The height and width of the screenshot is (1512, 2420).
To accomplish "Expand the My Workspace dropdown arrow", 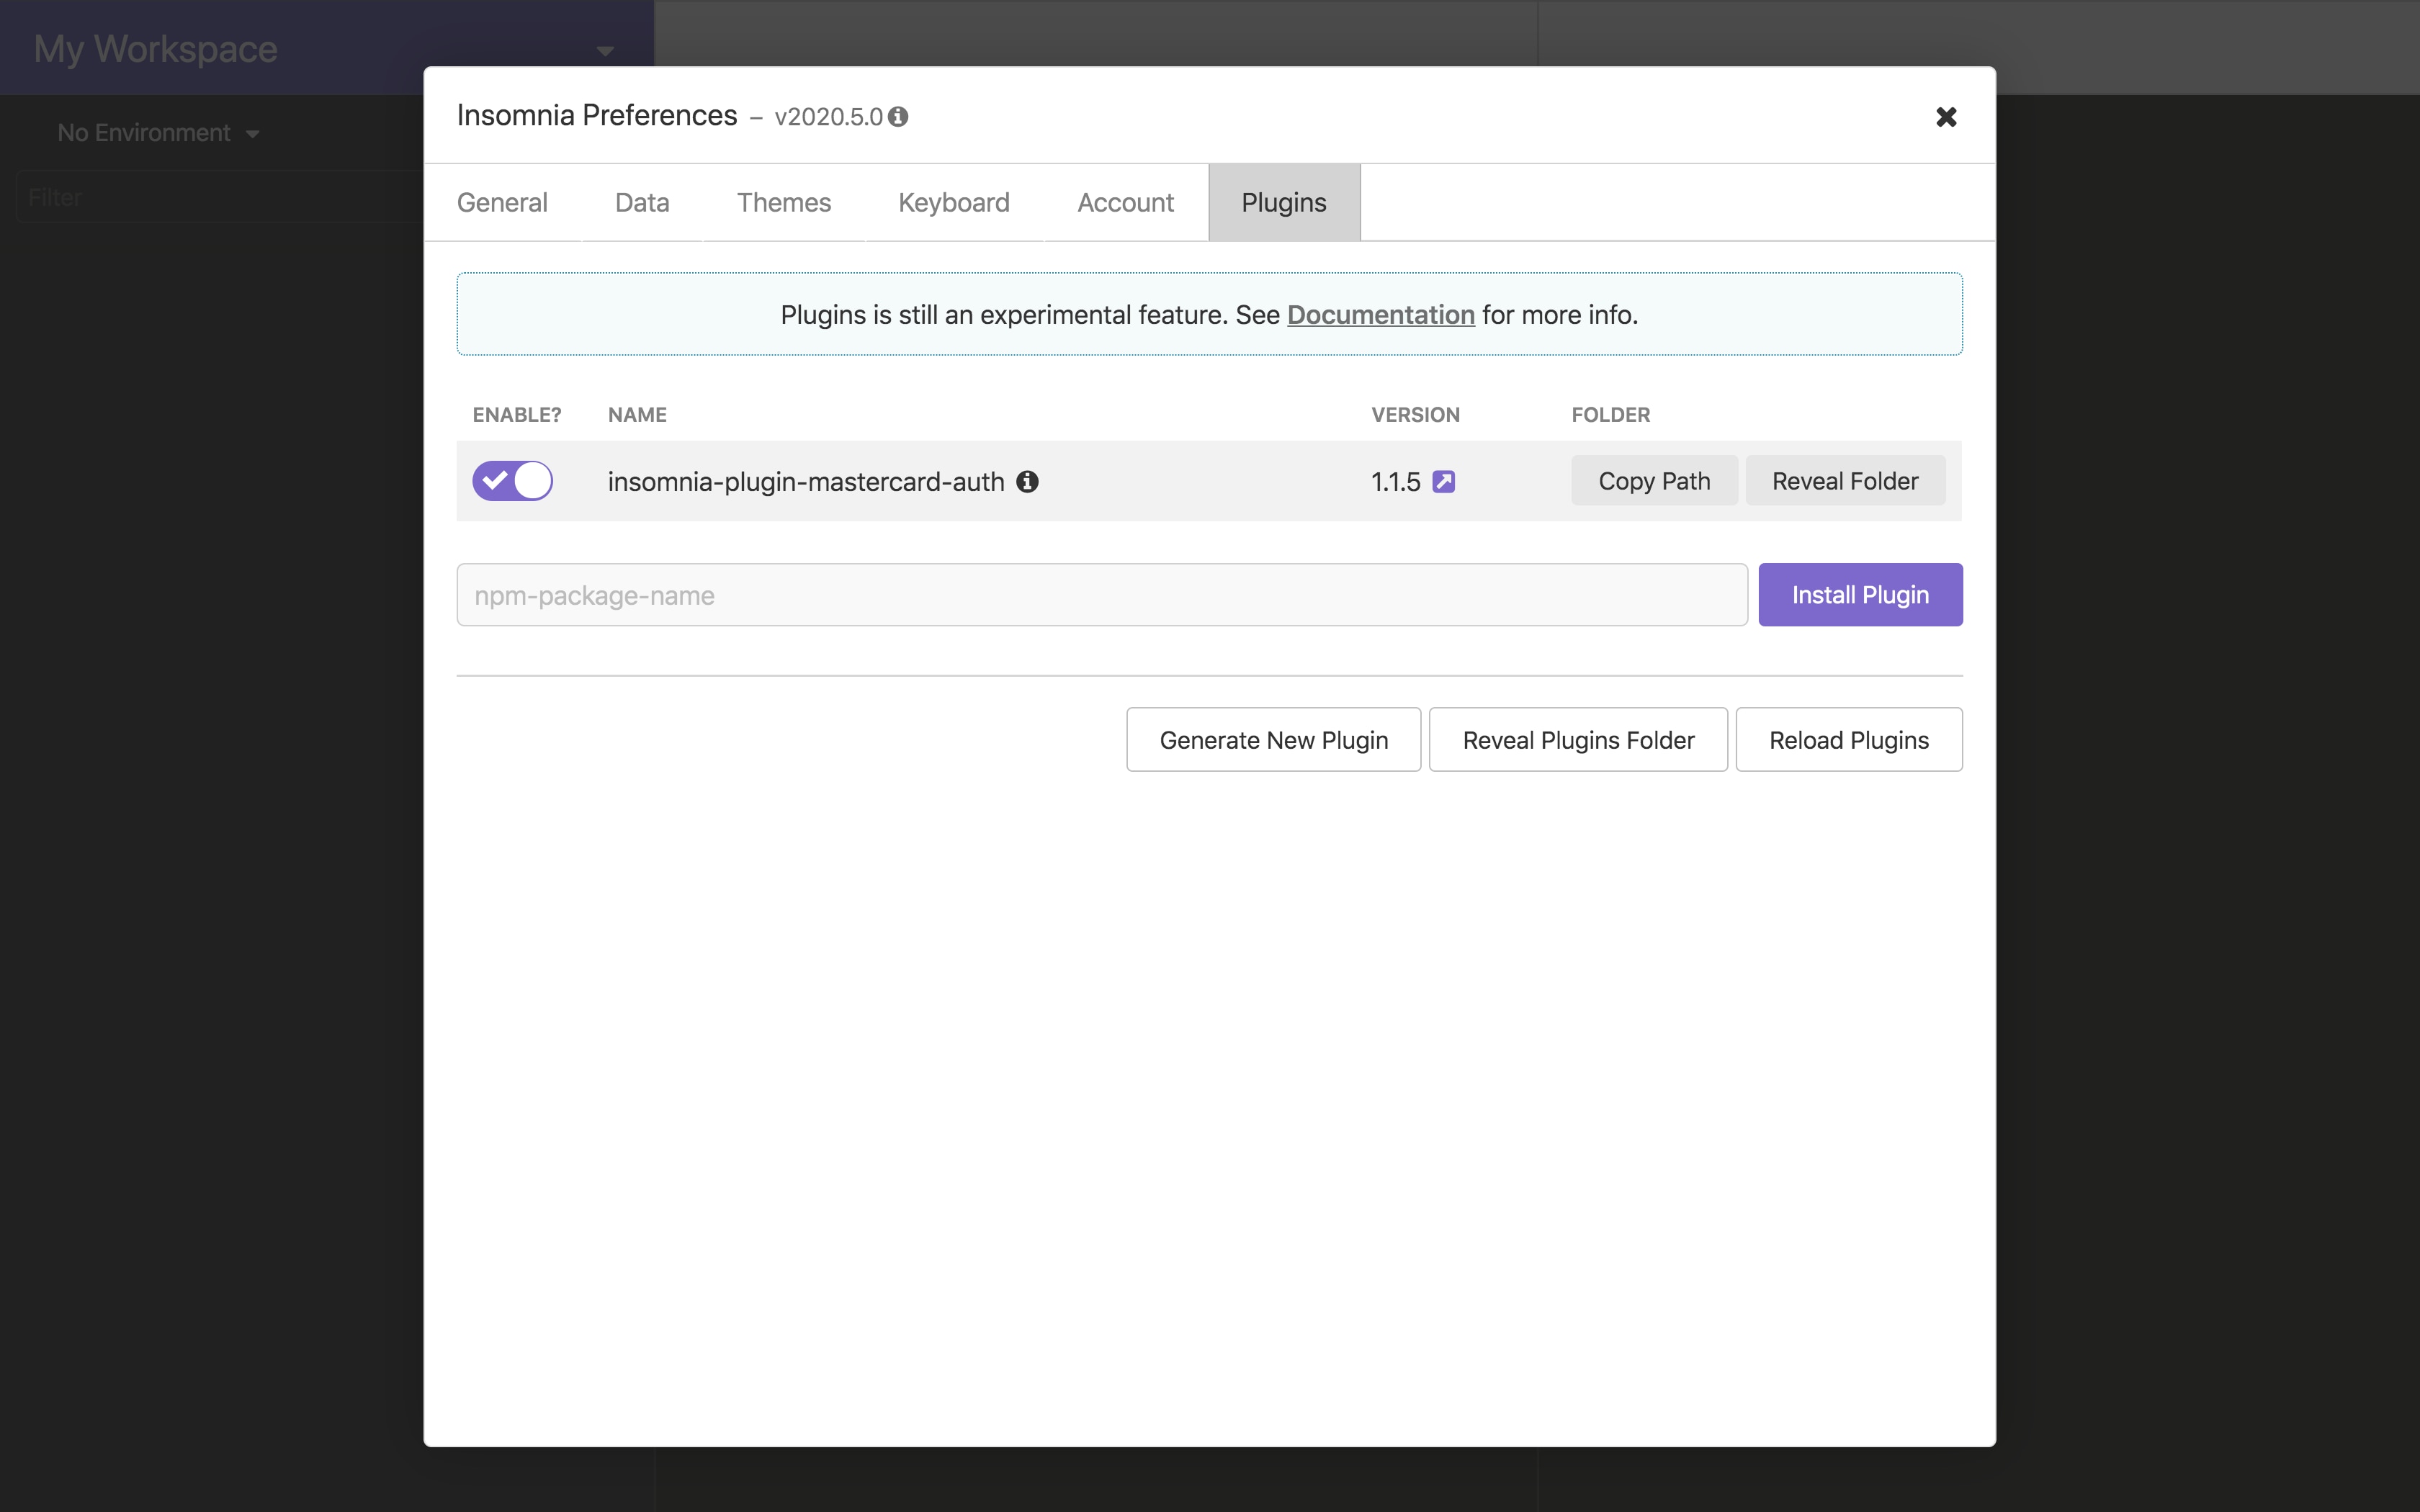I will 605,50.
